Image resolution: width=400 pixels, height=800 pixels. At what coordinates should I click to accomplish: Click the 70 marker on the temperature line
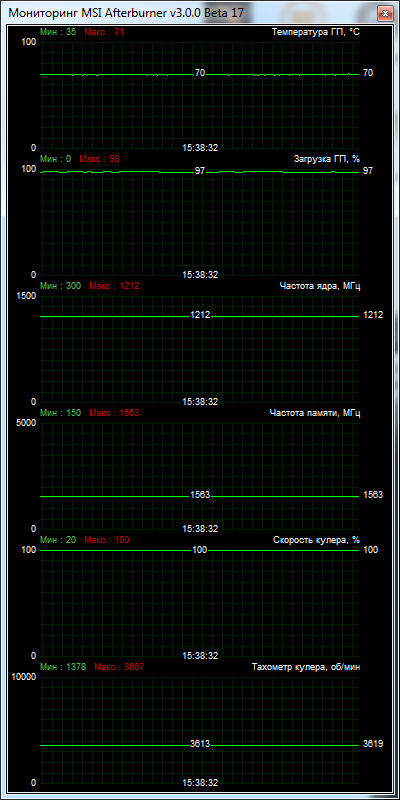coord(200,73)
